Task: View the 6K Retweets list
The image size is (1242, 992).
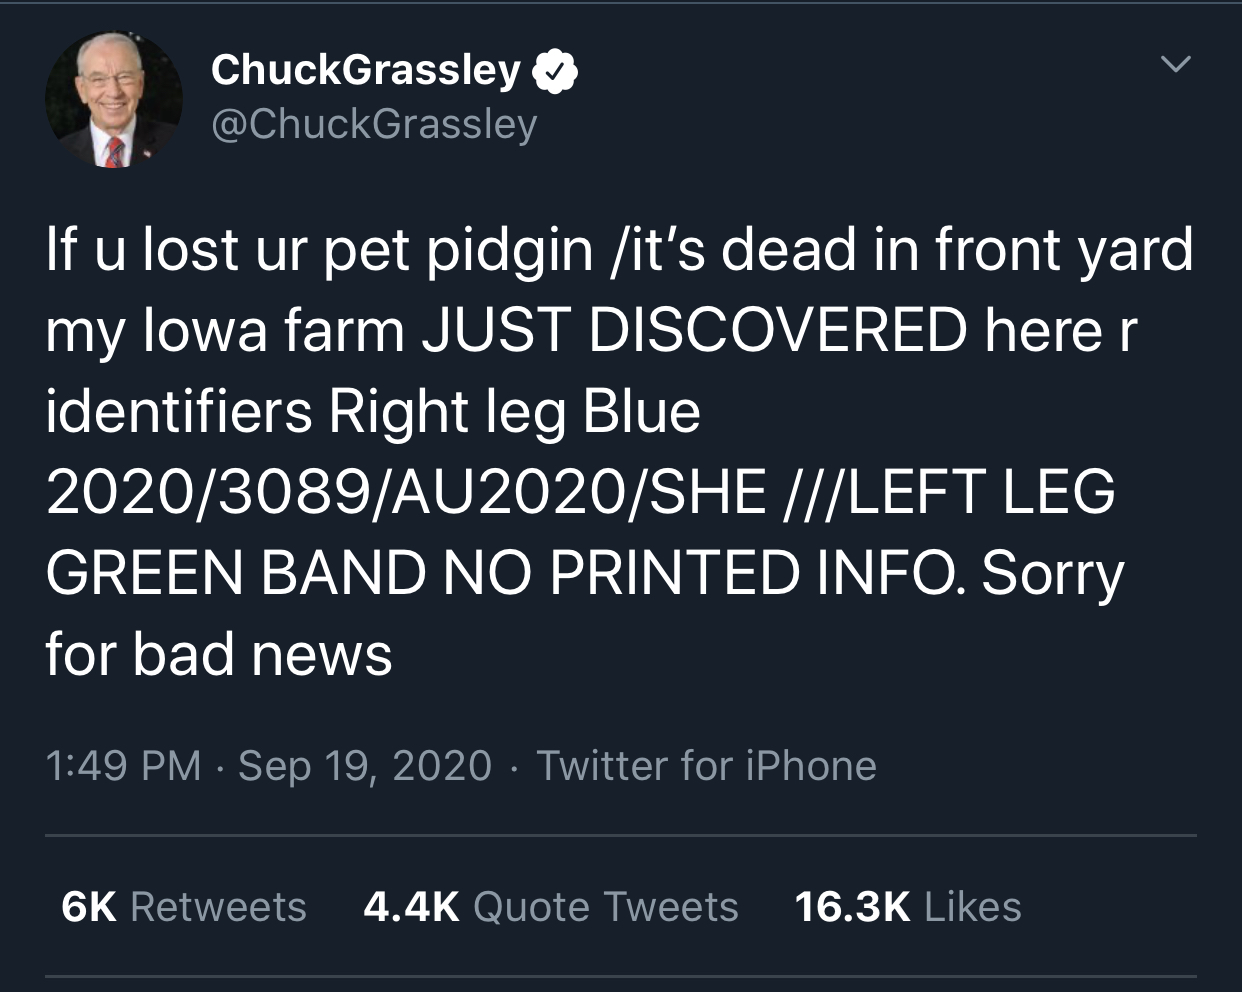Action: [x=184, y=907]
